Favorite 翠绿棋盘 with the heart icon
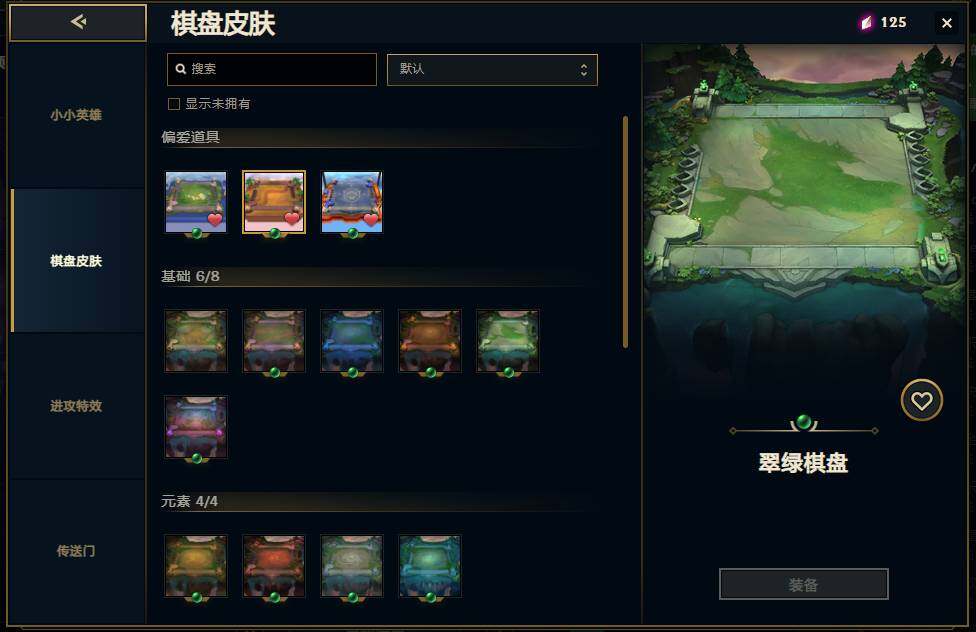Screen dimensions: 976x632 tap(921, 400)
